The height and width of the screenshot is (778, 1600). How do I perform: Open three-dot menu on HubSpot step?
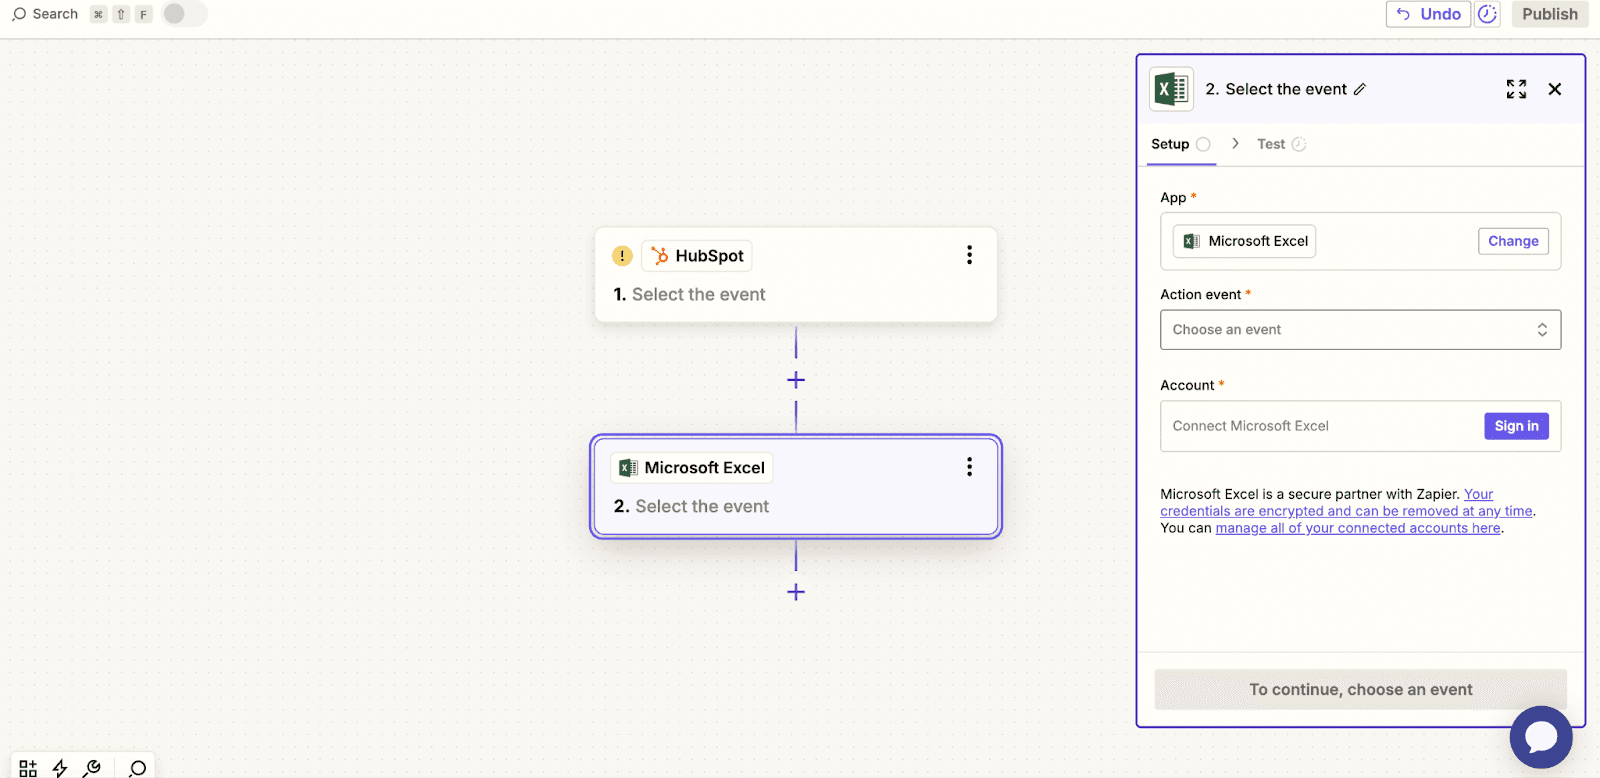click(969, 255)
